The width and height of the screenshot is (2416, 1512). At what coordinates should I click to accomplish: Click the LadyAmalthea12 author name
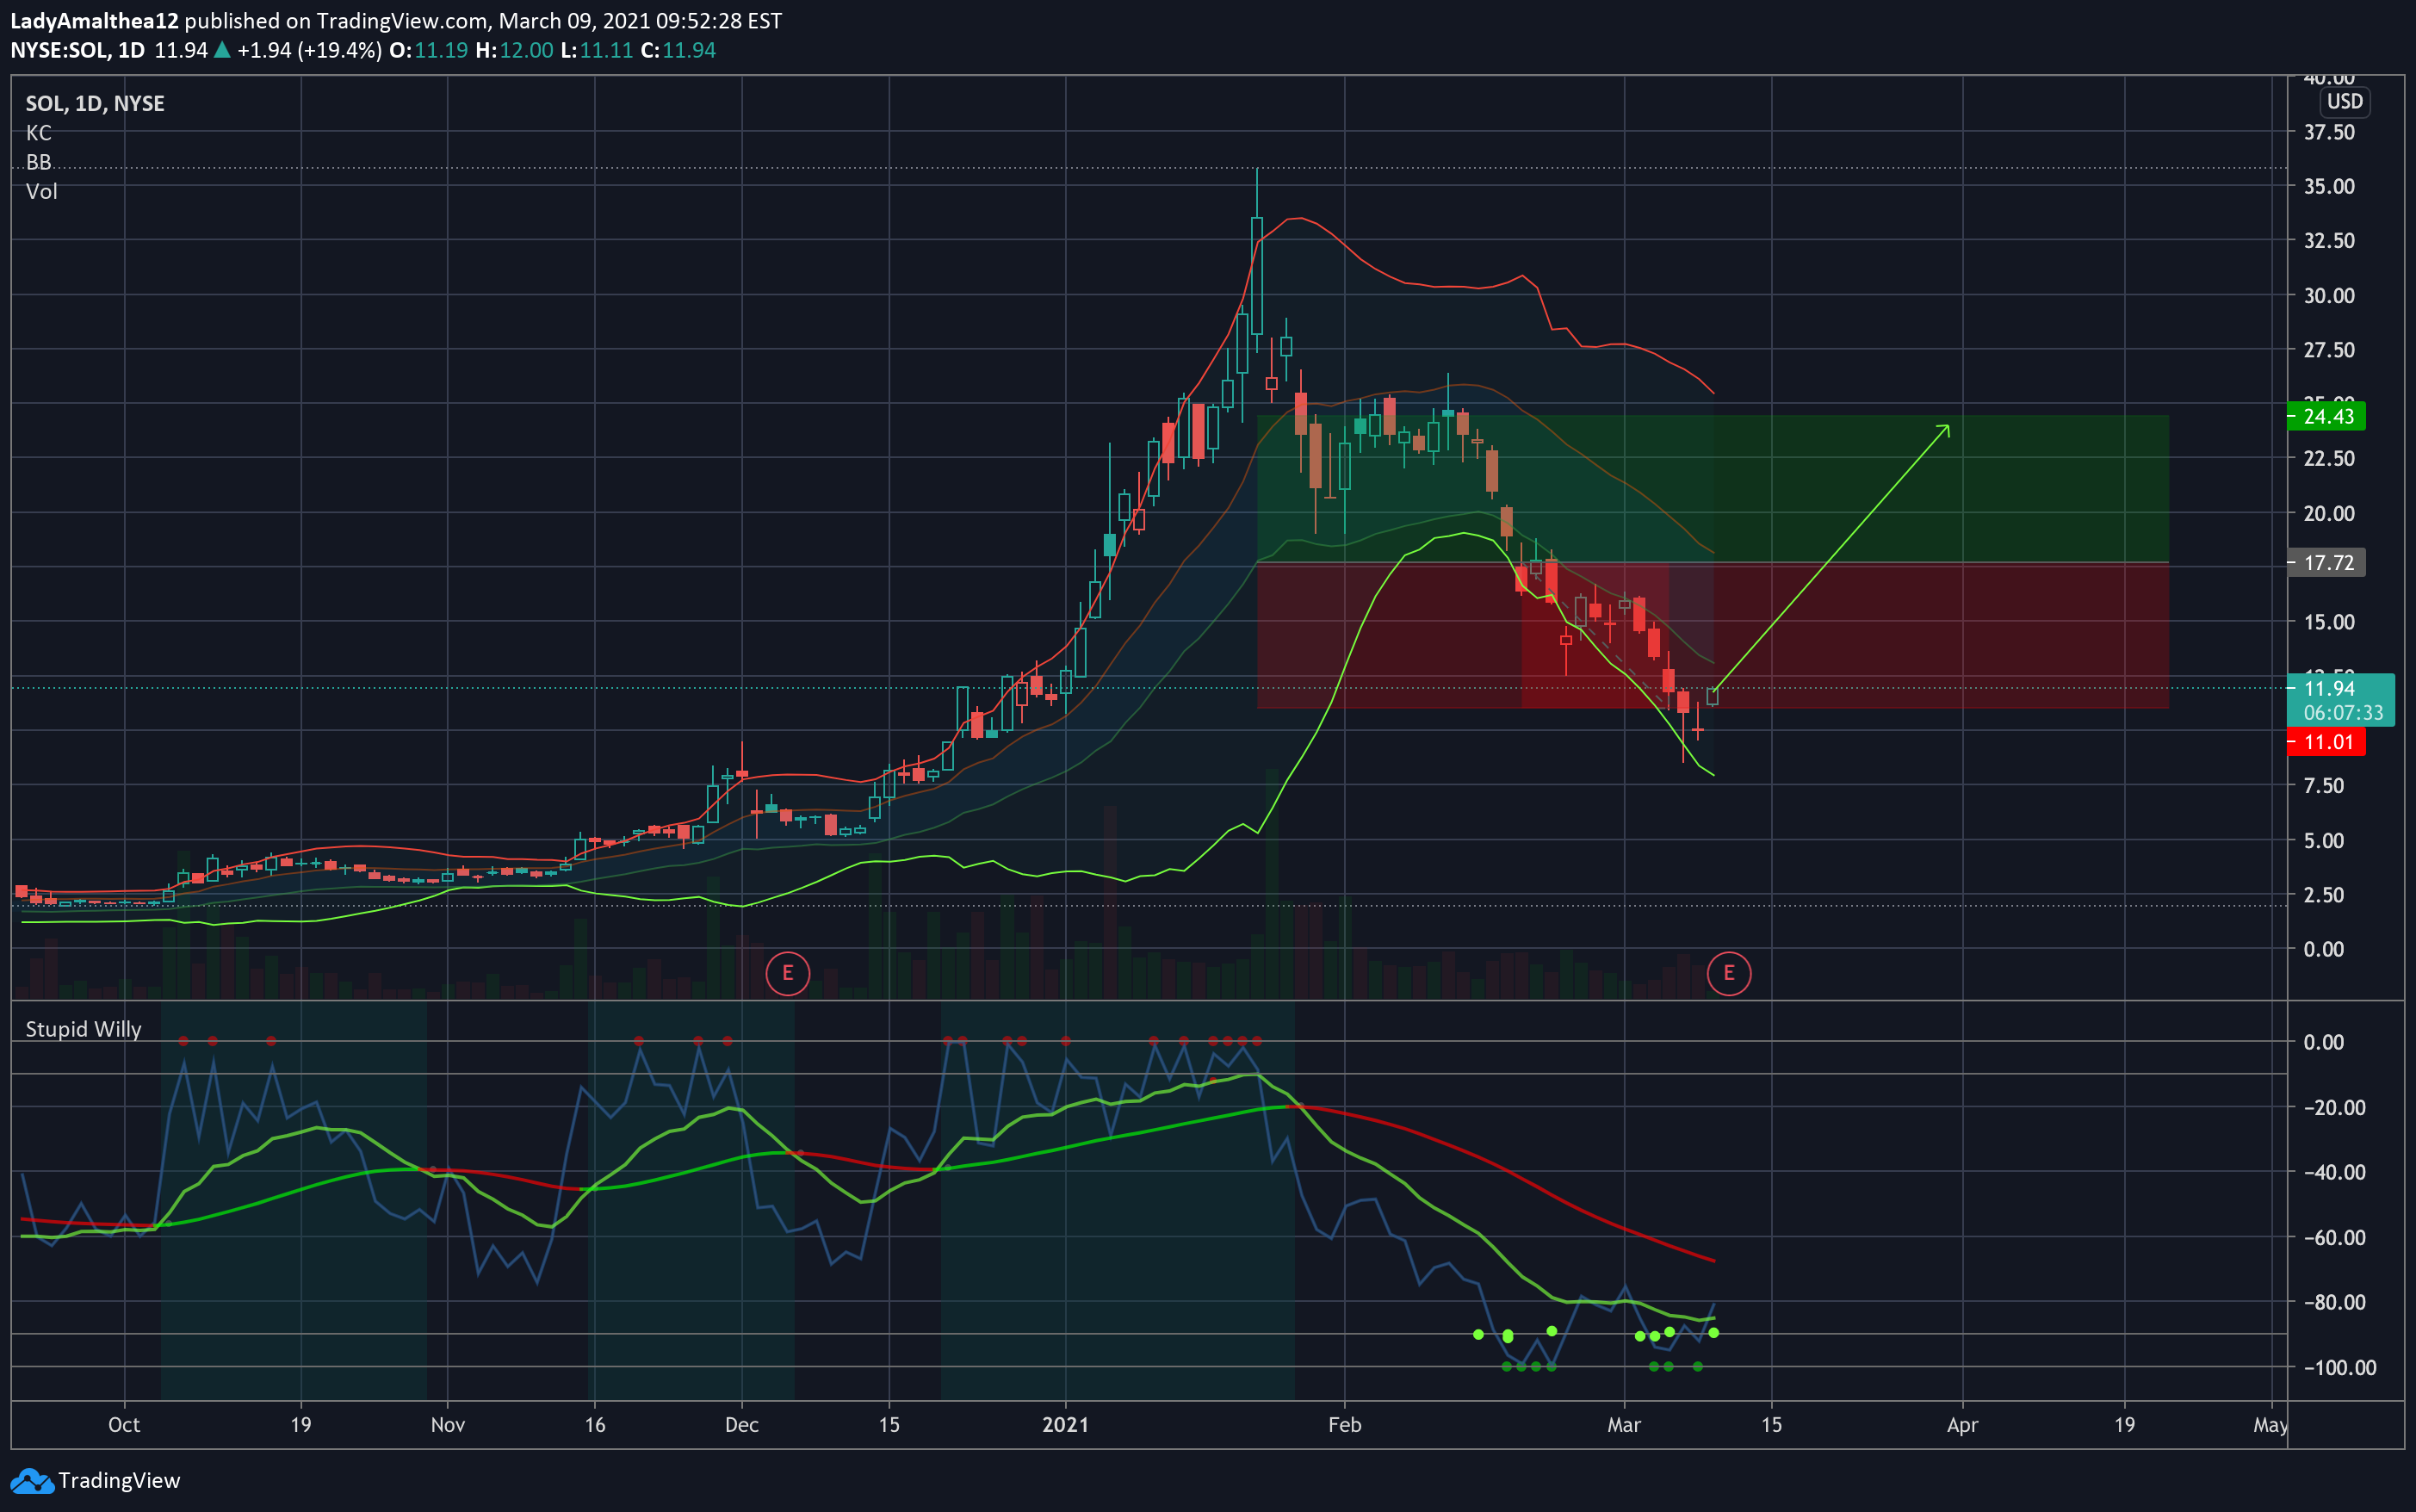94,21
